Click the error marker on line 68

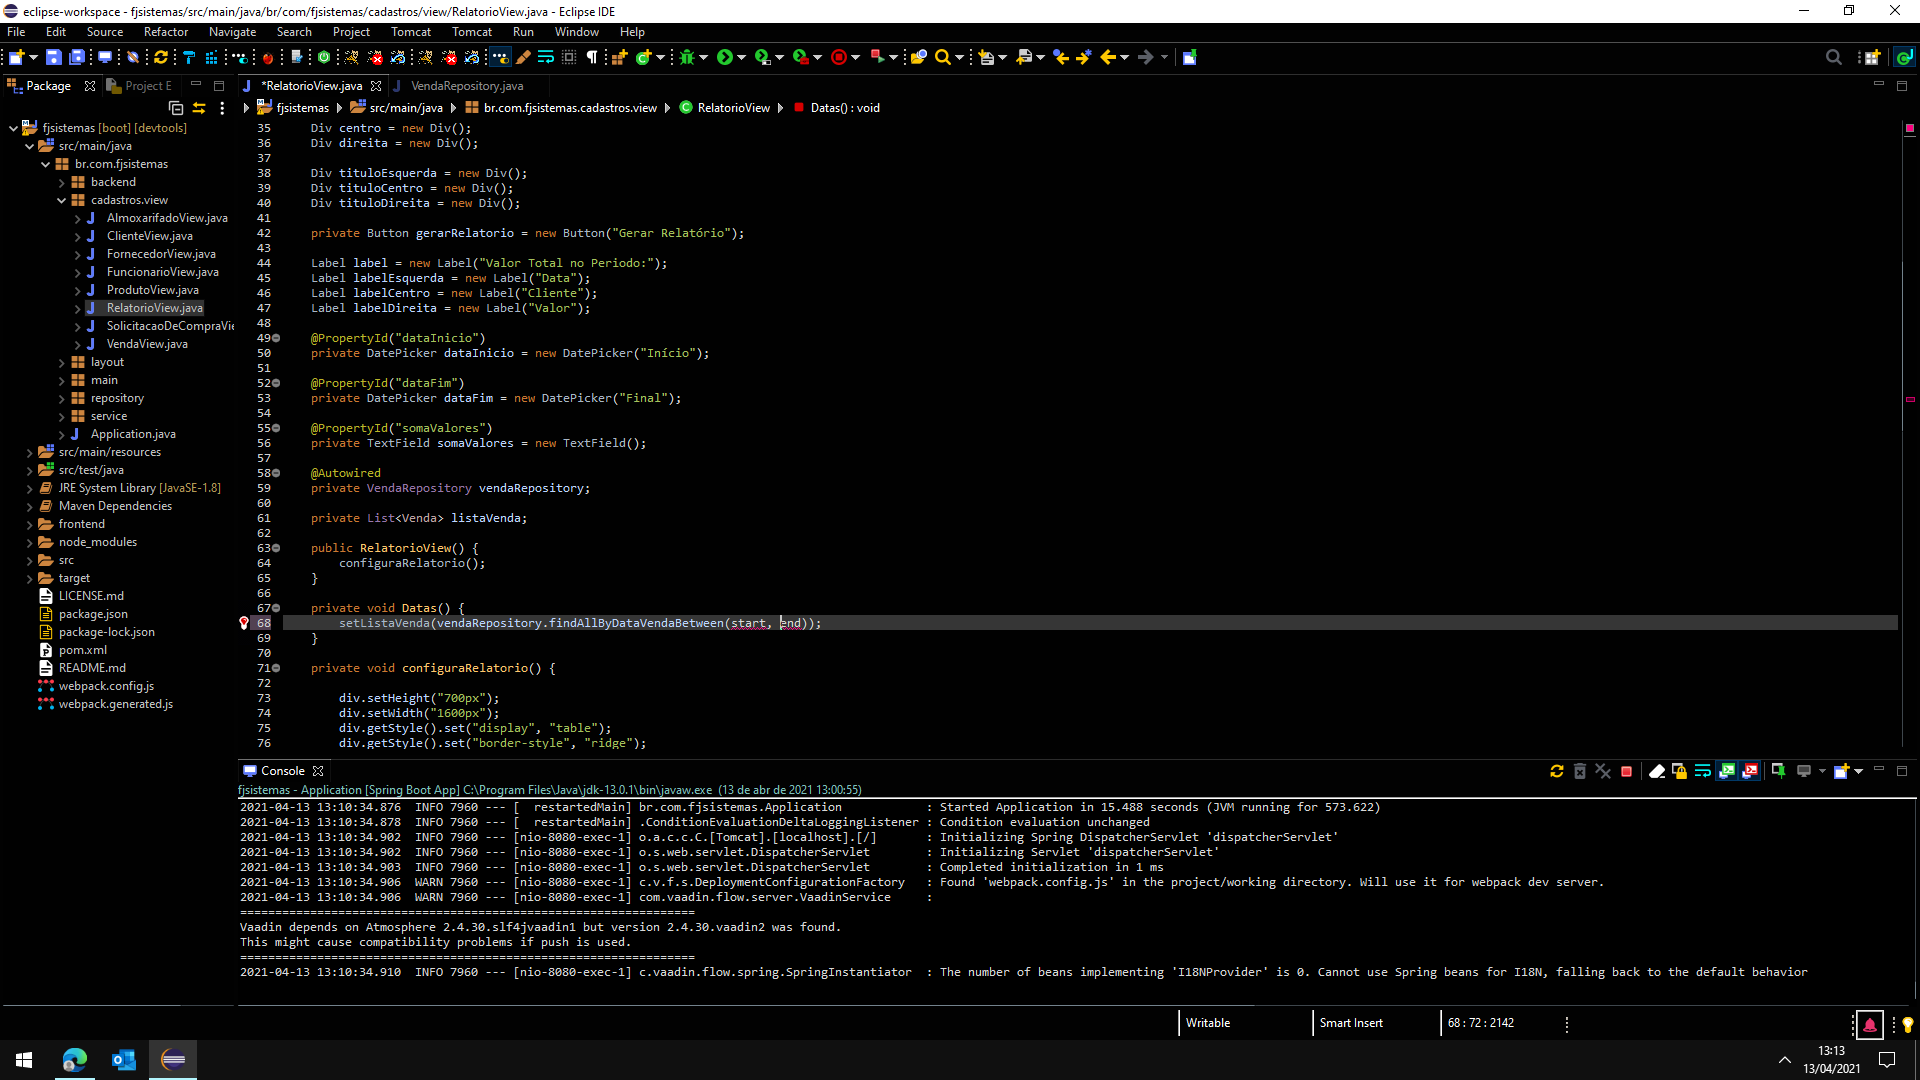click(x=244, y=623)
